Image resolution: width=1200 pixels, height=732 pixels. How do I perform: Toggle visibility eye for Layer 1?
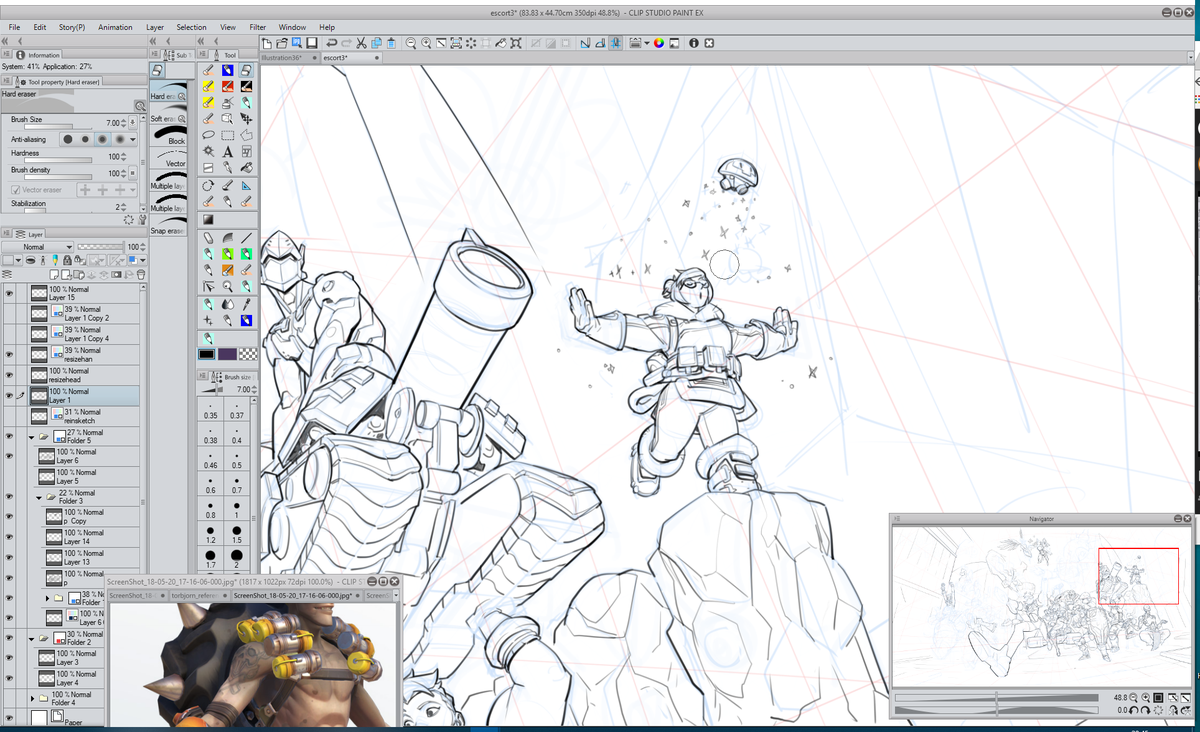point(9,396)
